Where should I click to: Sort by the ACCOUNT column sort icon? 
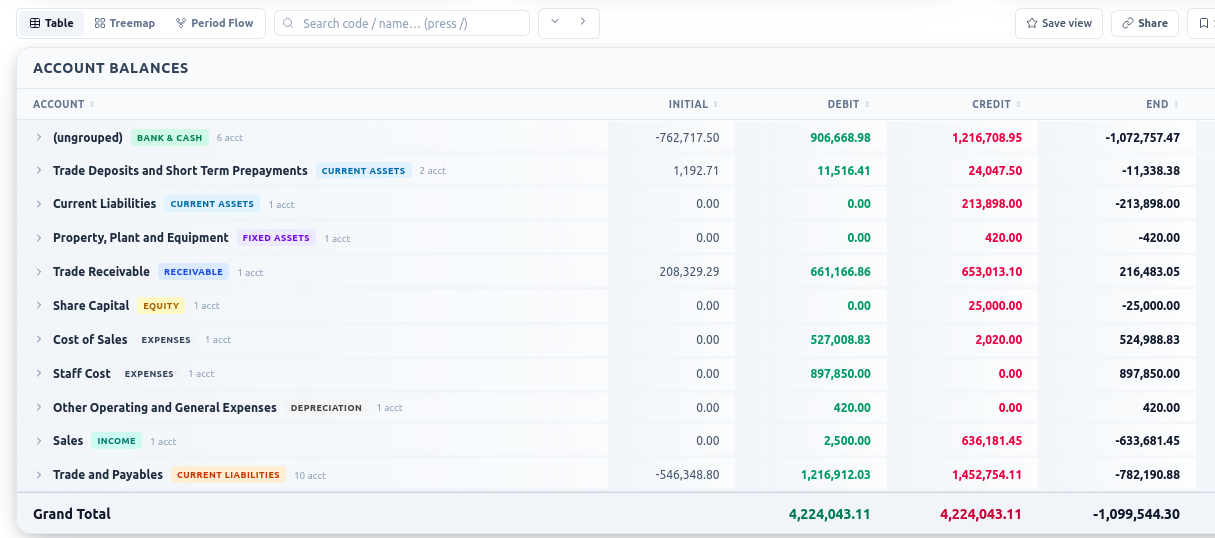tap(92, 104)
